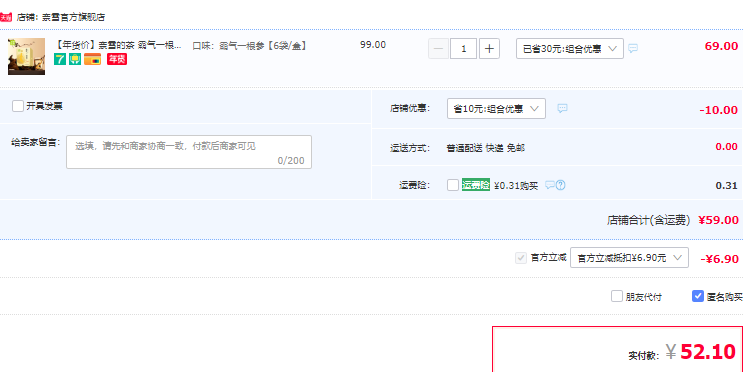Screen dimensions: 750x372
Task: Tick the 运费险 purchase checkbox
Action: (x=453, y=185)
